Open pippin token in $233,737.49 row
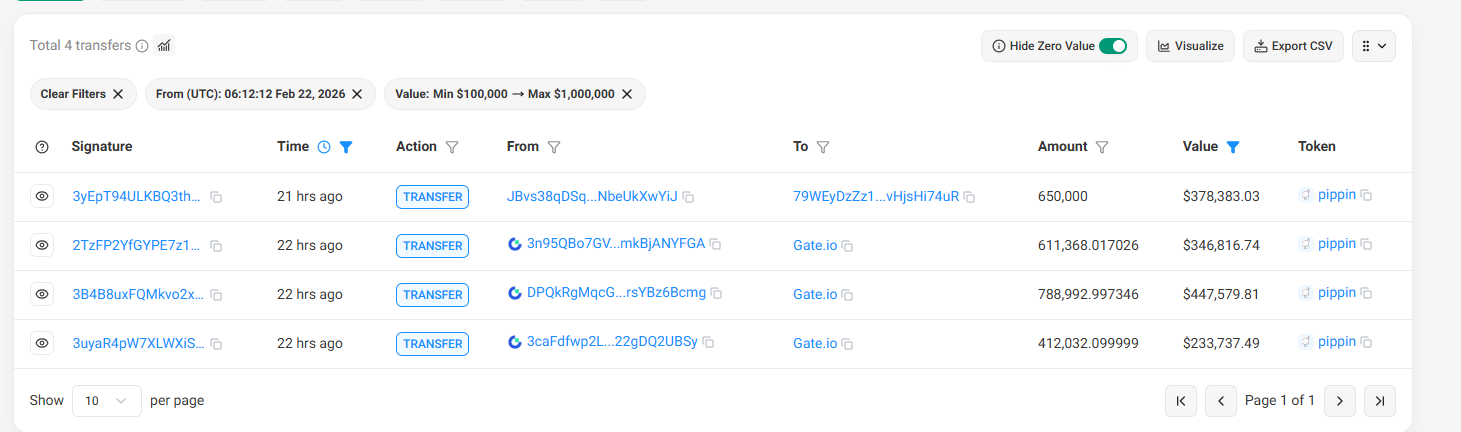 pos(1337,341)
